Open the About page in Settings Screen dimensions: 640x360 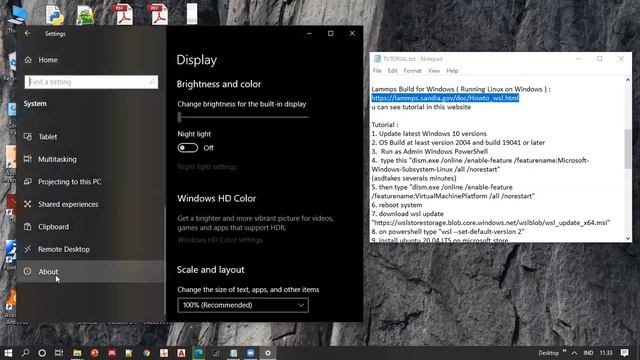[91, 271]
